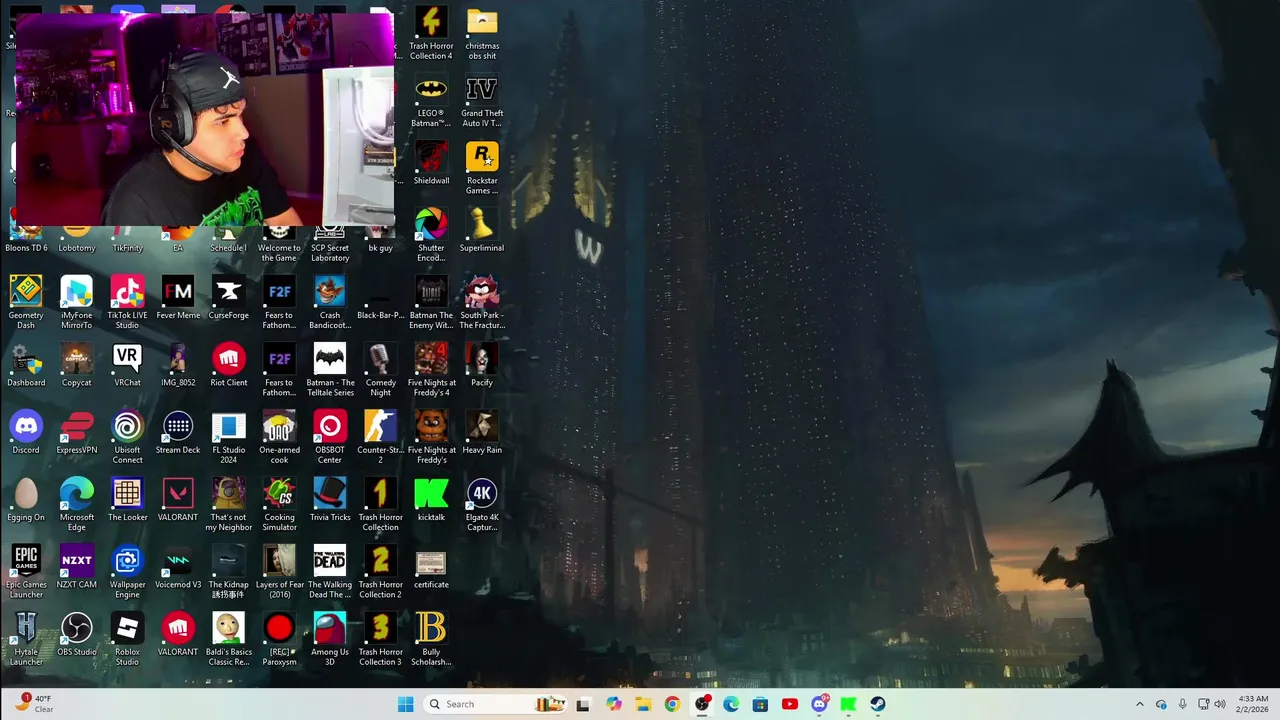Viewport: 1280px width, 720px height.
Task: Open Five Nights at Freddy's 4
Action: pyautogui.click(x=431, y=370)
